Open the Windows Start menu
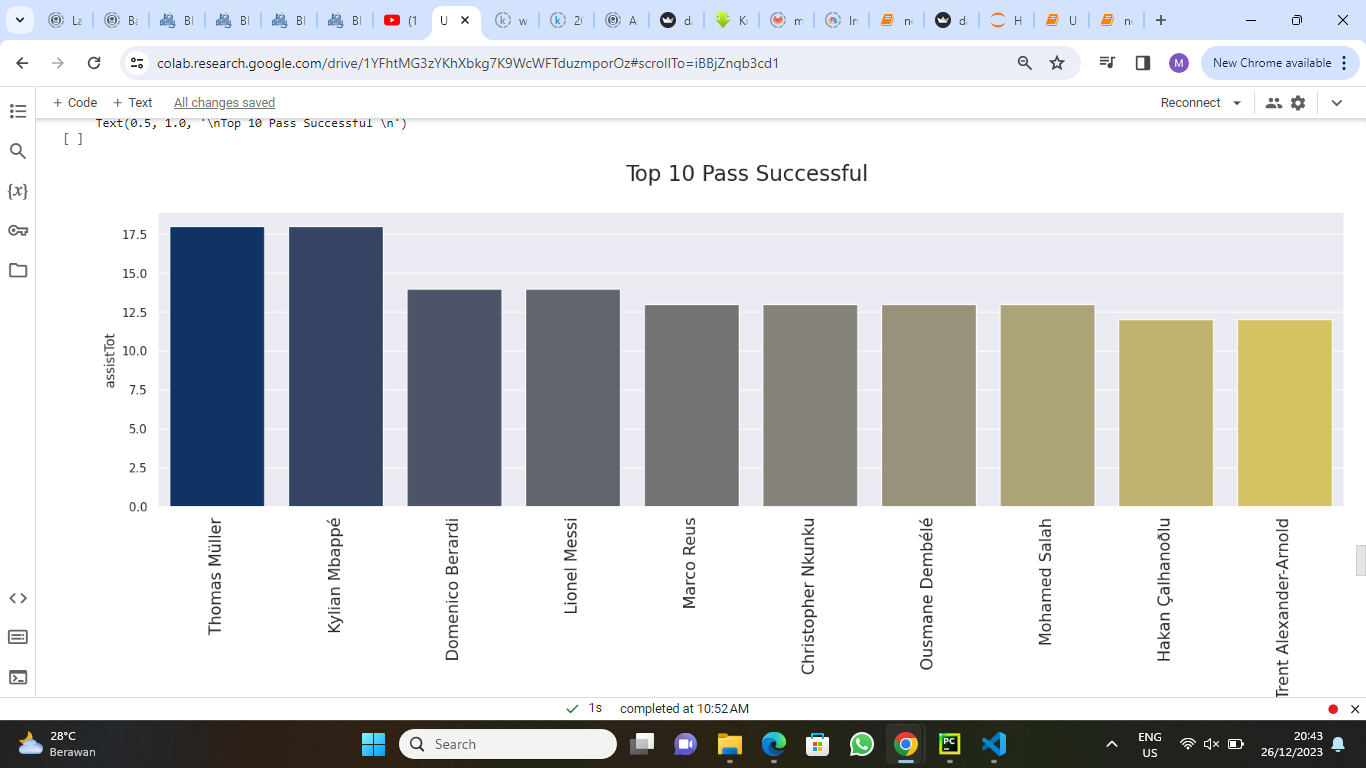The height and width of the screenshot is (768, 1366). click(x=373, y=744)
